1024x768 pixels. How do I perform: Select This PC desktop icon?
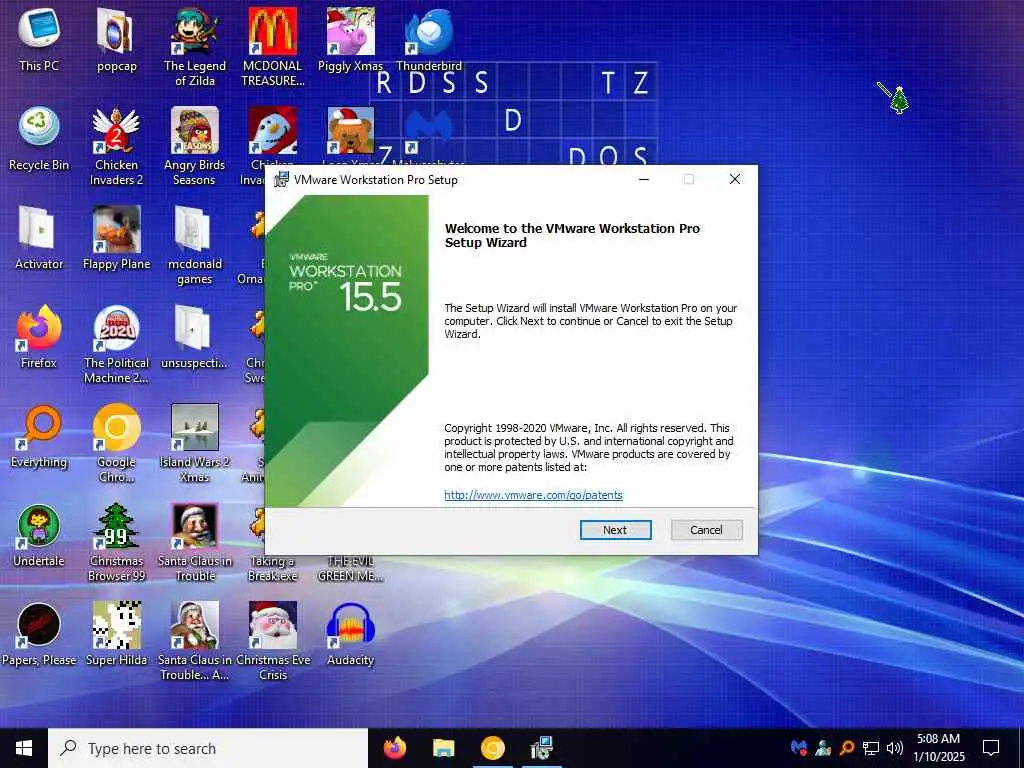tap(39, 39)
